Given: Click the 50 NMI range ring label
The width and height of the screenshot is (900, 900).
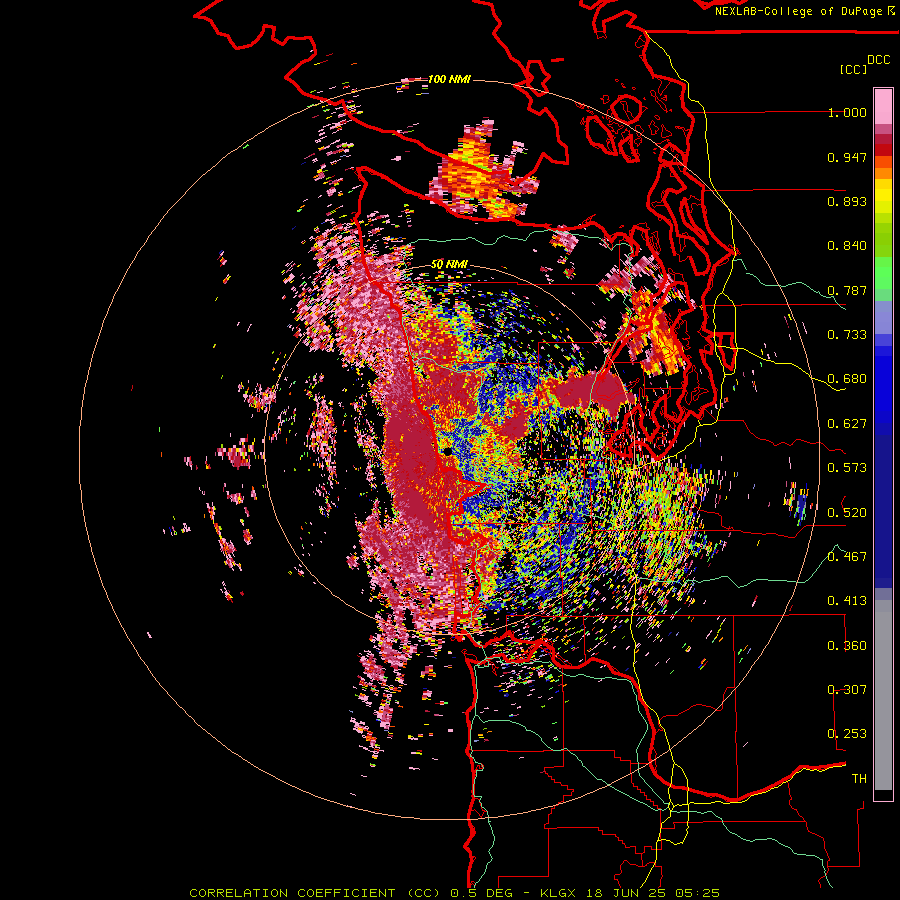Looking at the screenshot, I should (449, 264).
